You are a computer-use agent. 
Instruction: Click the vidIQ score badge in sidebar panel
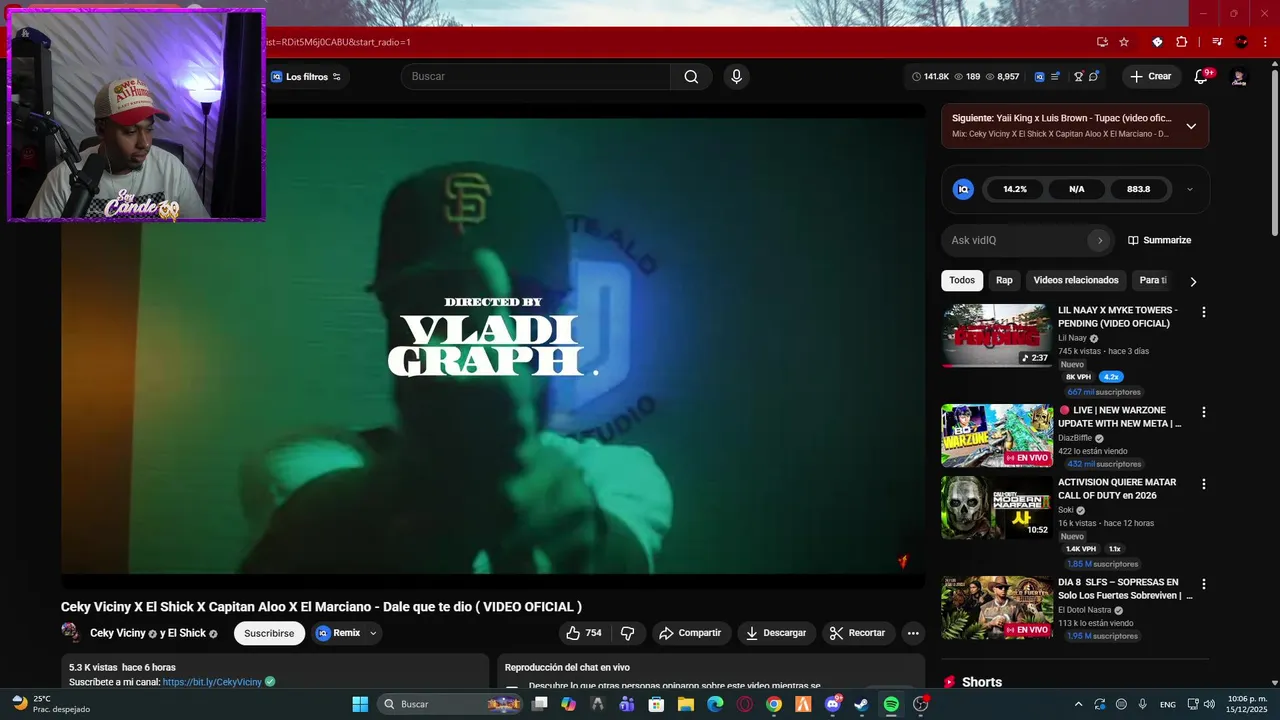coord(963,189)
